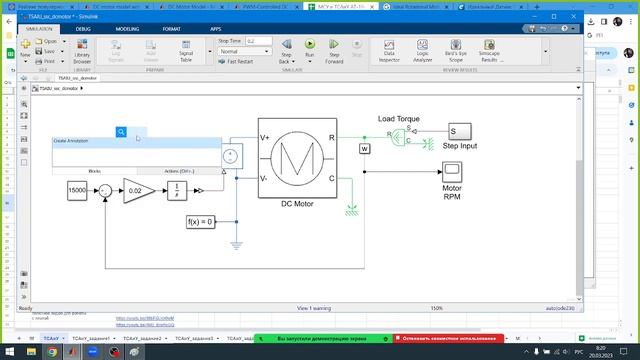The width and height of the screenshot is (640, 360).
Task: Collapse the toolstrip with the minimize arrow
Action: 578,70
